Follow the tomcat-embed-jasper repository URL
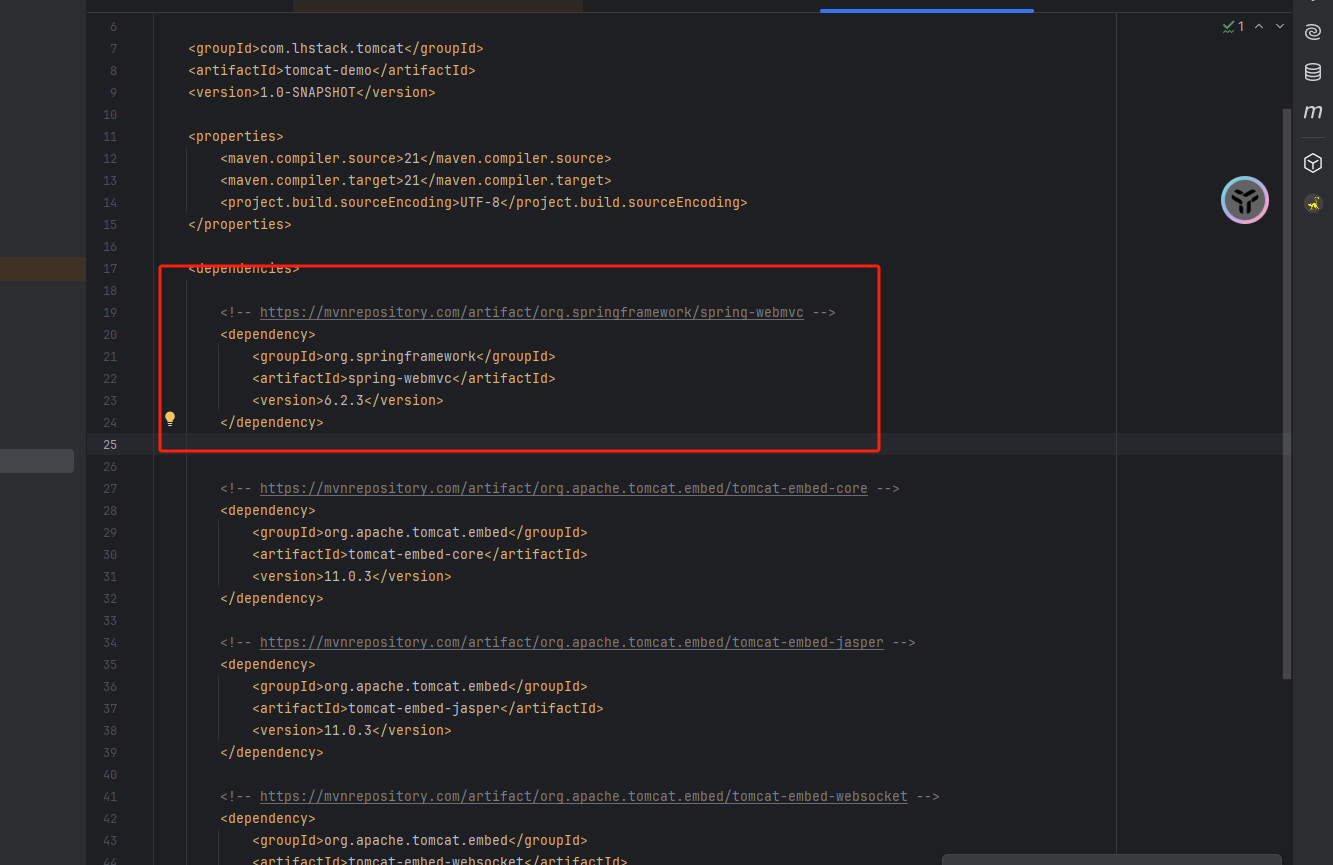1333x865 pixels. click(x=571, y=643)
